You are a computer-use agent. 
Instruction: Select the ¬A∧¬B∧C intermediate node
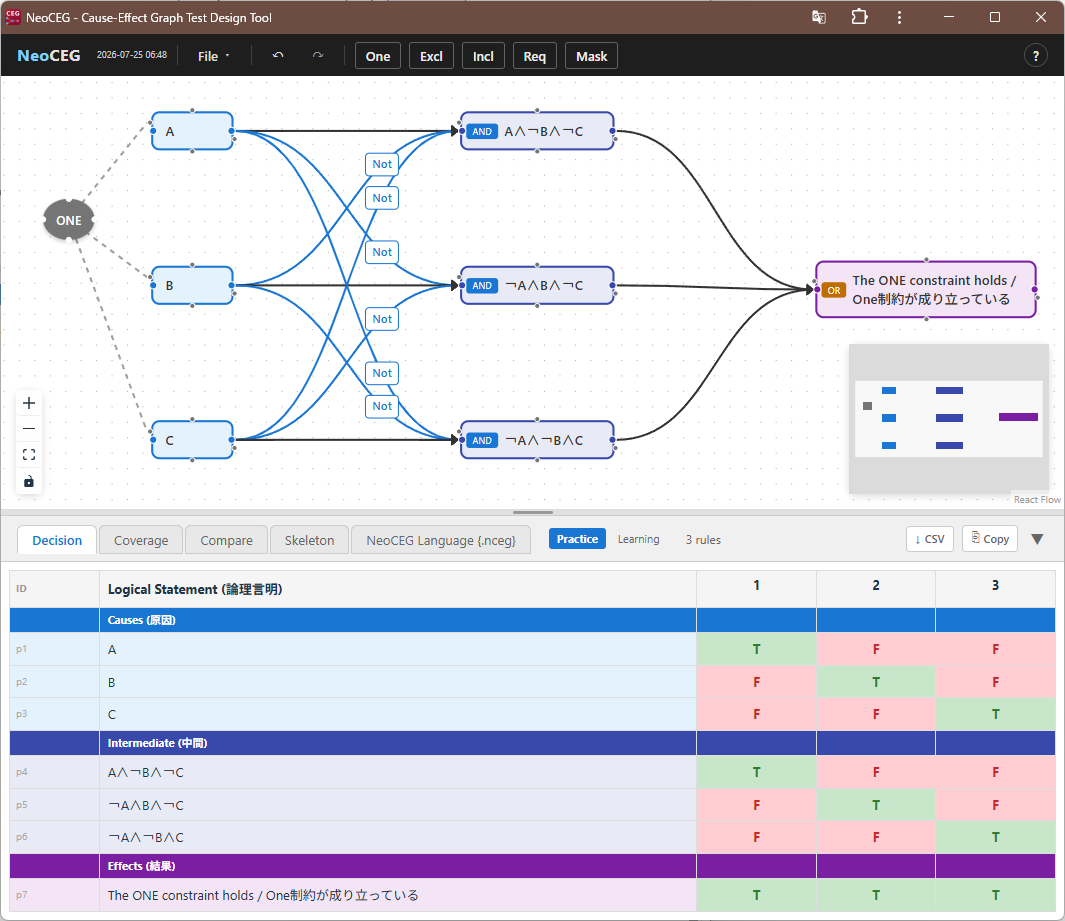[x=537, y=440]
